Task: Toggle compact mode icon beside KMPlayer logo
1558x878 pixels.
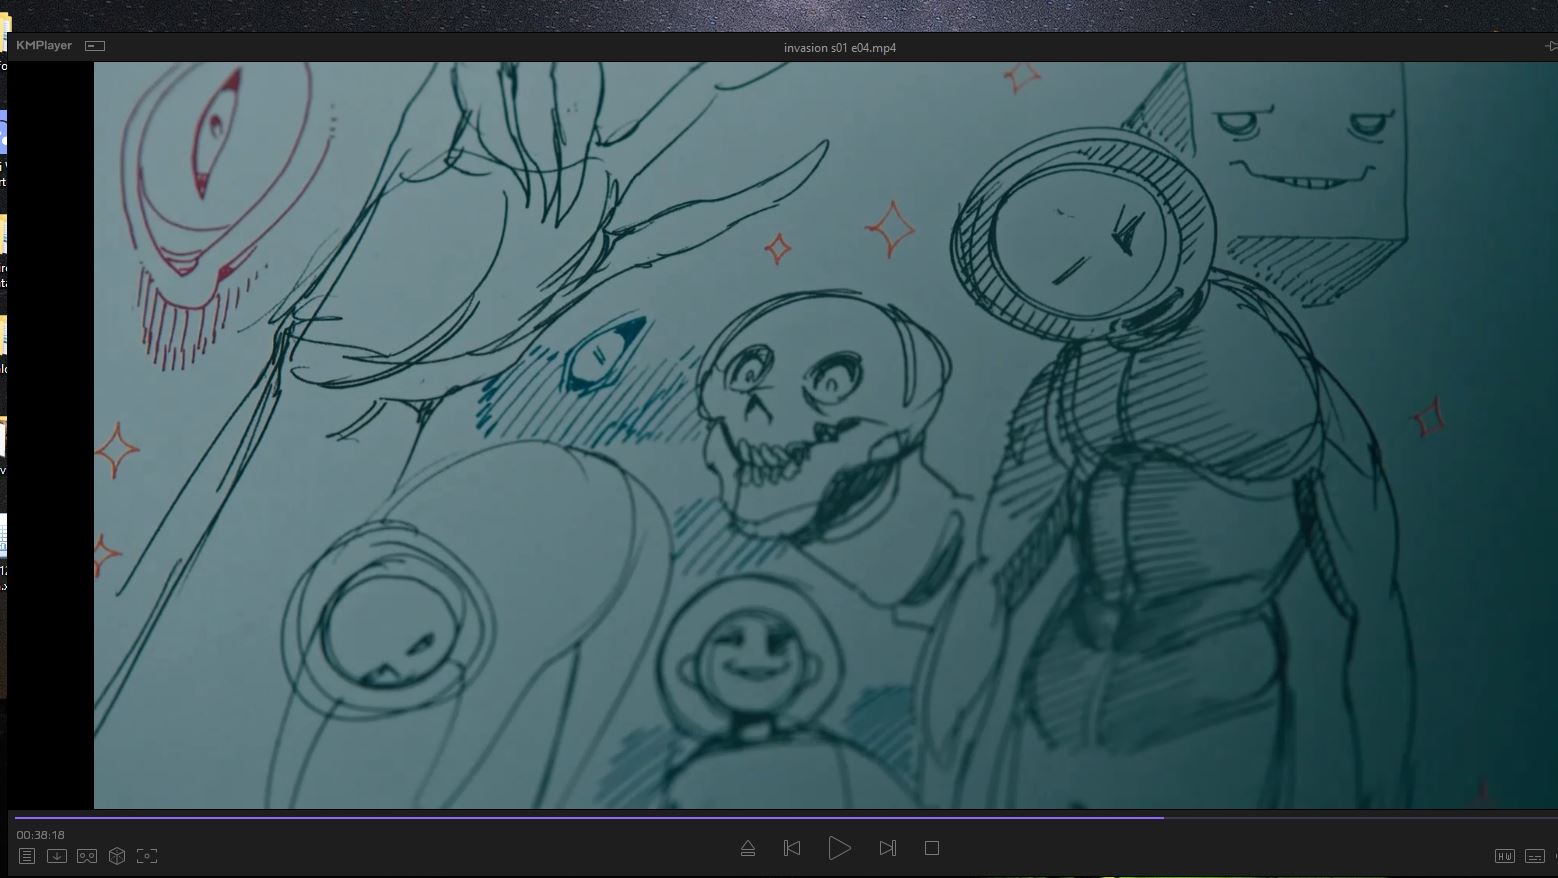Action: (95, 46)
